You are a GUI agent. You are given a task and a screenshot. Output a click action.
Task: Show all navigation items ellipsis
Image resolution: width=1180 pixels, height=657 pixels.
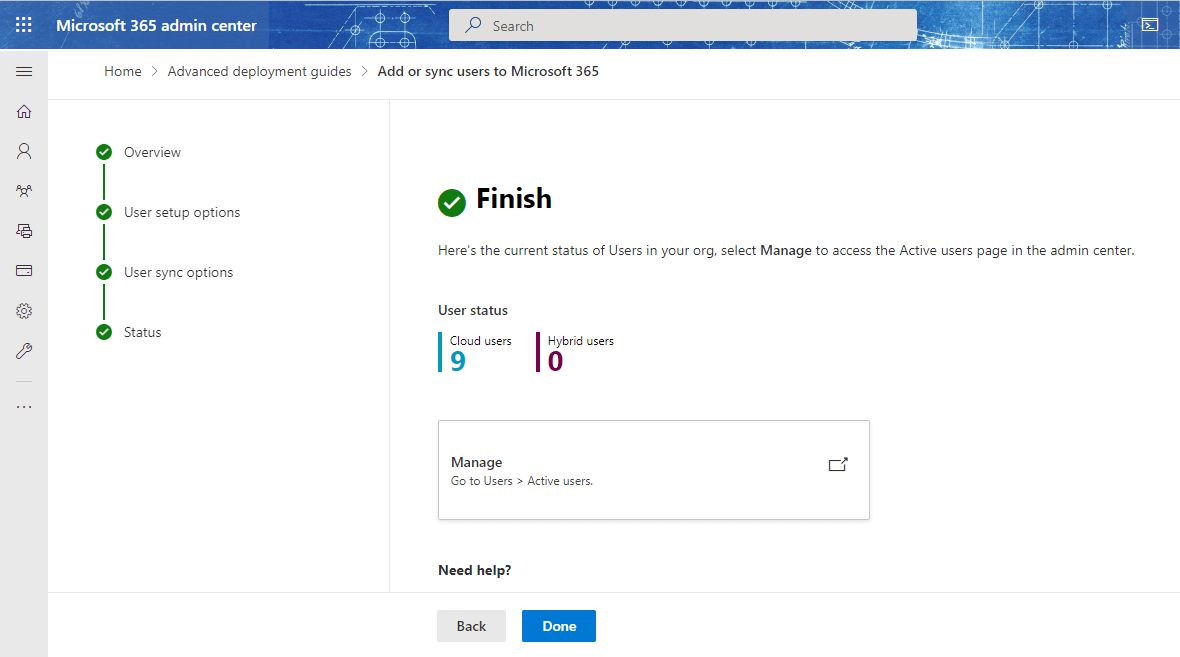tap(24, 406)
